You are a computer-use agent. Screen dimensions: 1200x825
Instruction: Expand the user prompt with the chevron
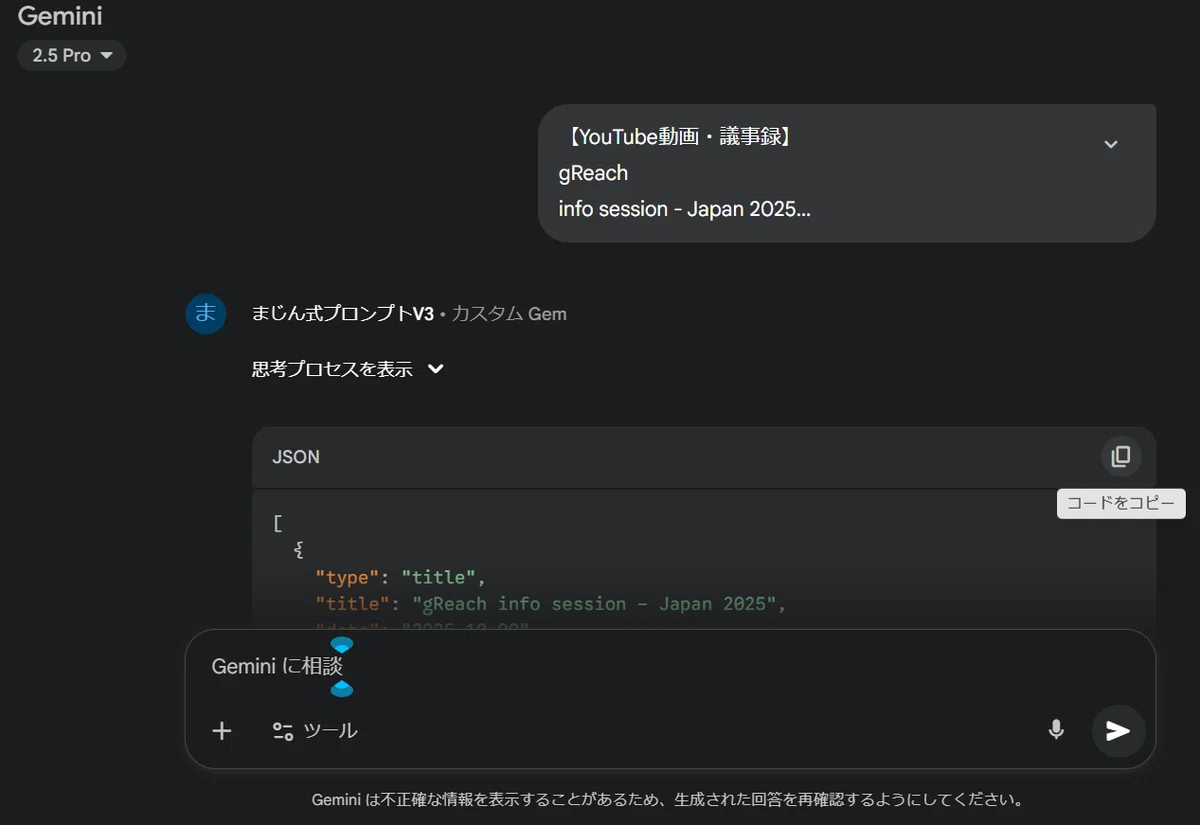(x=1110, y=144)
